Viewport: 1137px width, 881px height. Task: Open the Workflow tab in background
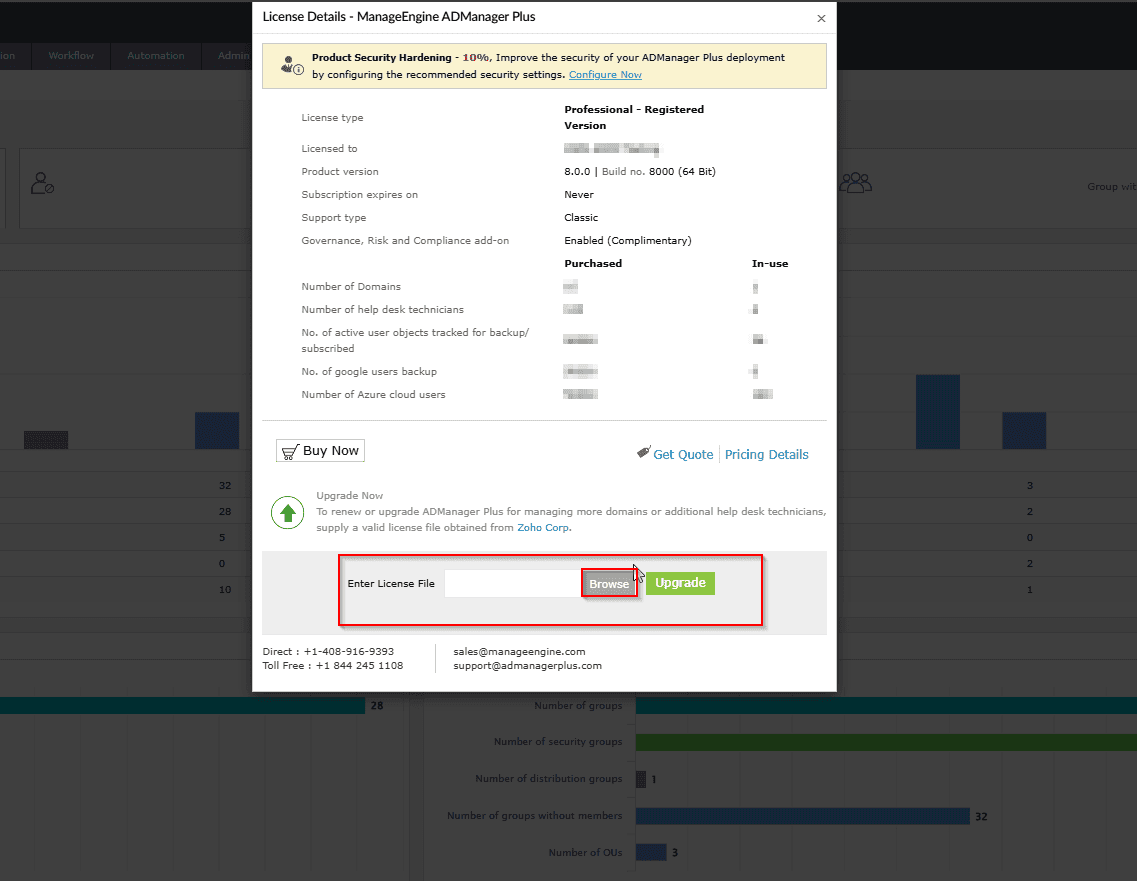[71, 56]
